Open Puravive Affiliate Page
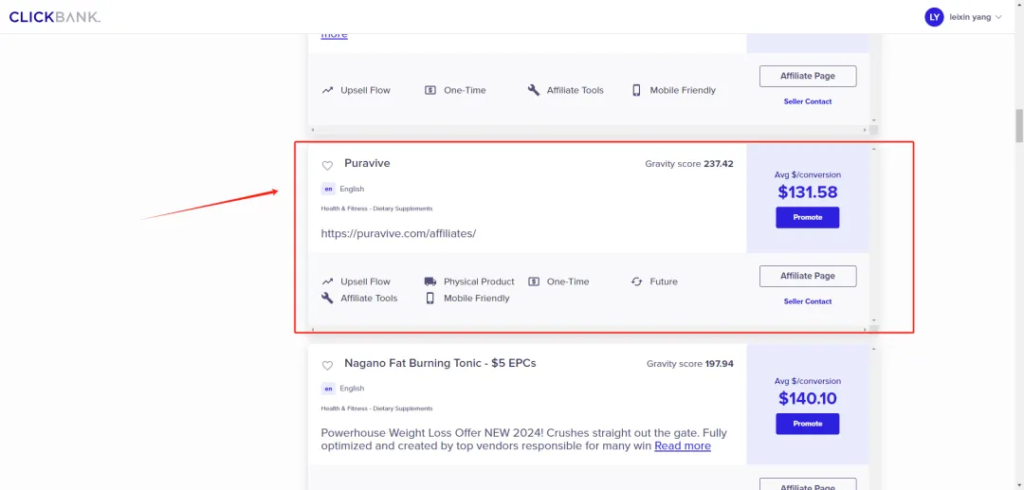This screenshot has width=1024, height=490. click(x=808, y=276)
